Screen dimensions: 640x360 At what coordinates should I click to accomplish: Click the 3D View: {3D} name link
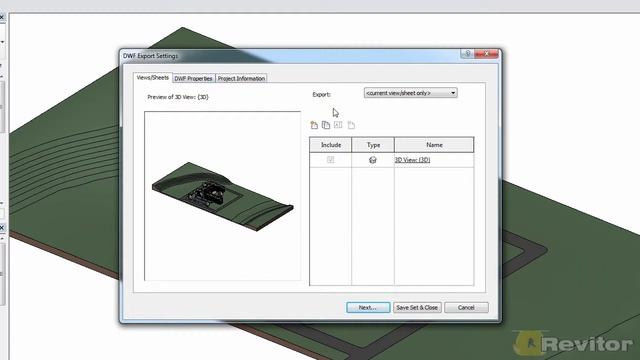(412, 160)
